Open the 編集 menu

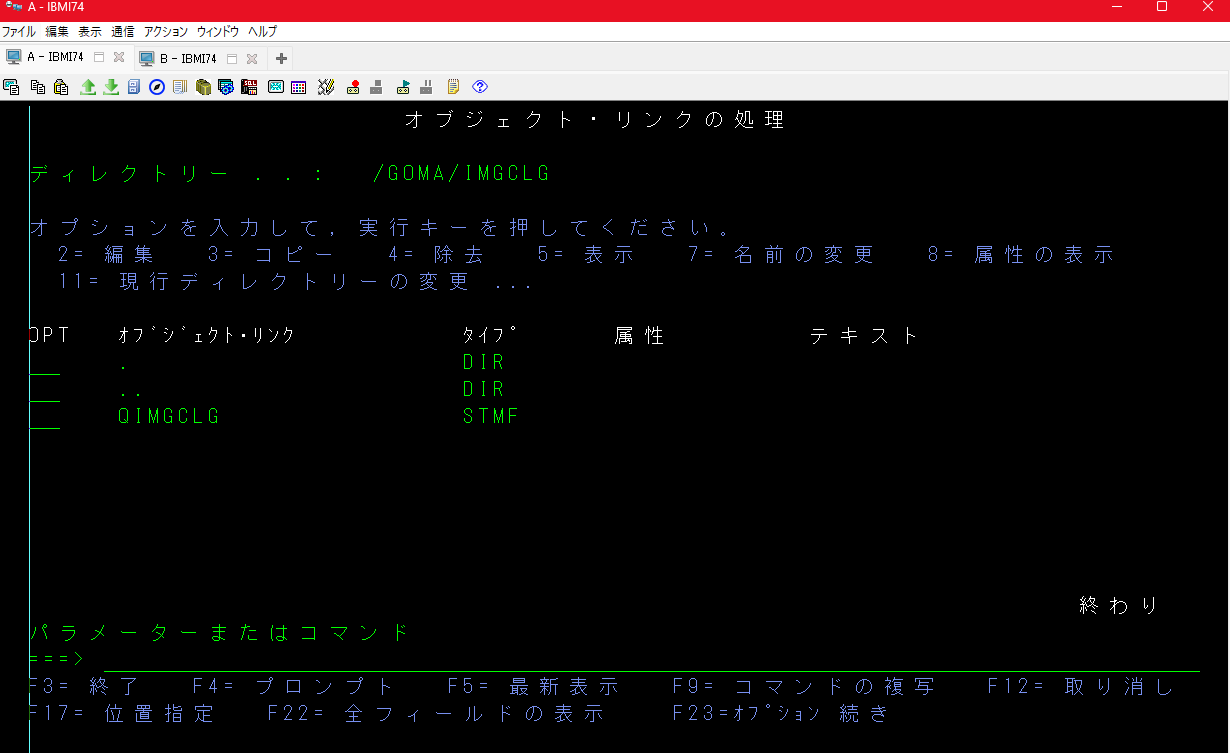tap(57, 32)
